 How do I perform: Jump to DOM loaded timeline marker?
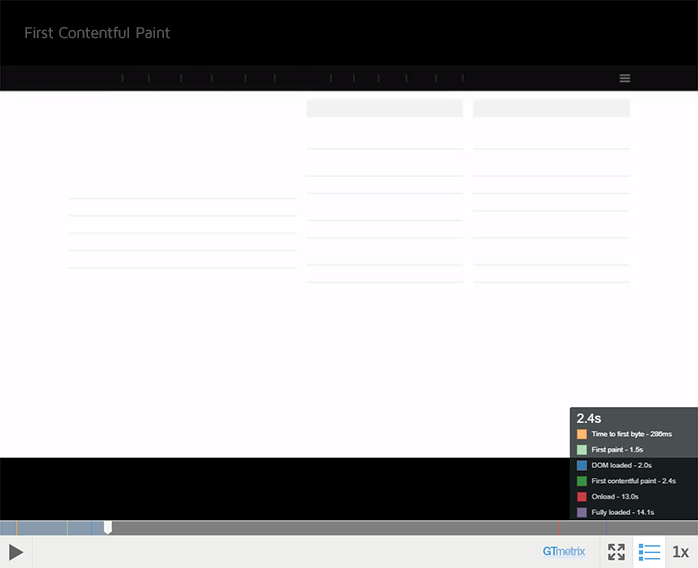click(92, 528)
